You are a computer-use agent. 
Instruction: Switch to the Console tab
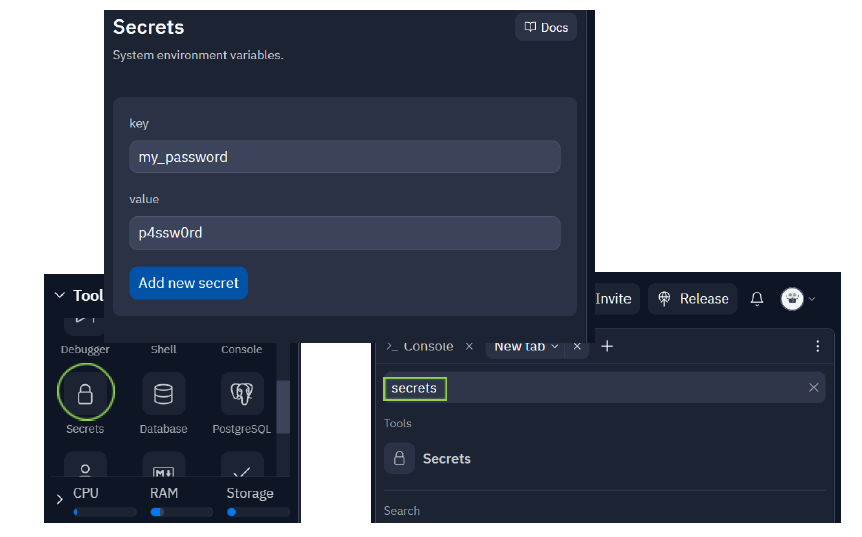[x=421, y=346]
